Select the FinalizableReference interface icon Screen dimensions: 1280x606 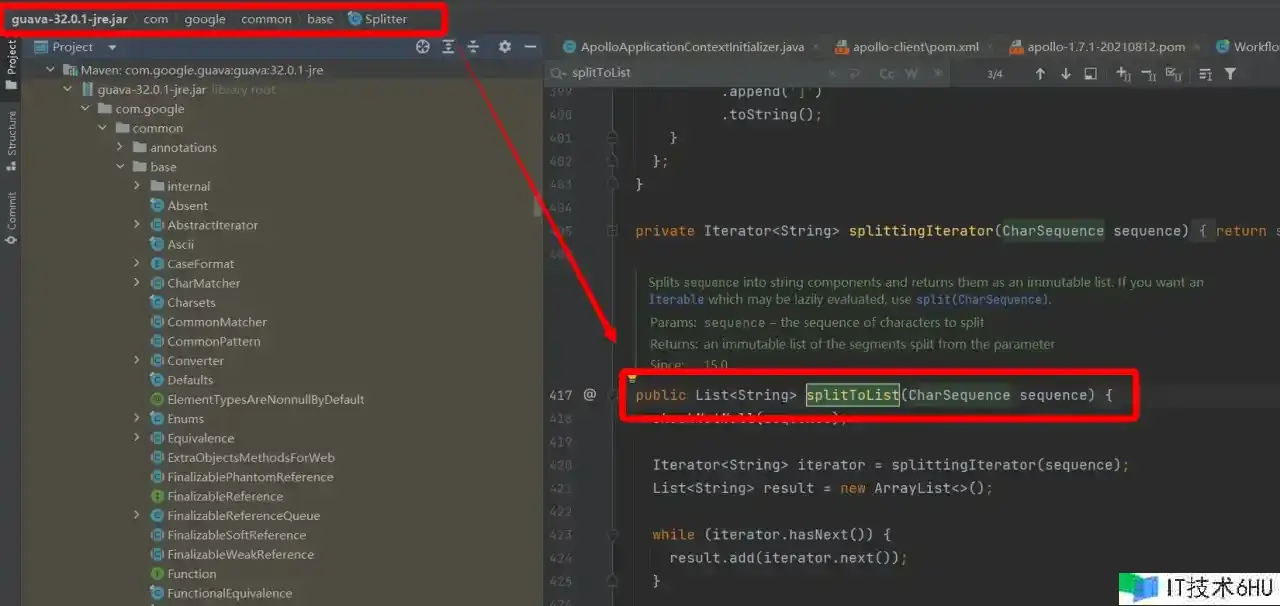pos(157,496)
